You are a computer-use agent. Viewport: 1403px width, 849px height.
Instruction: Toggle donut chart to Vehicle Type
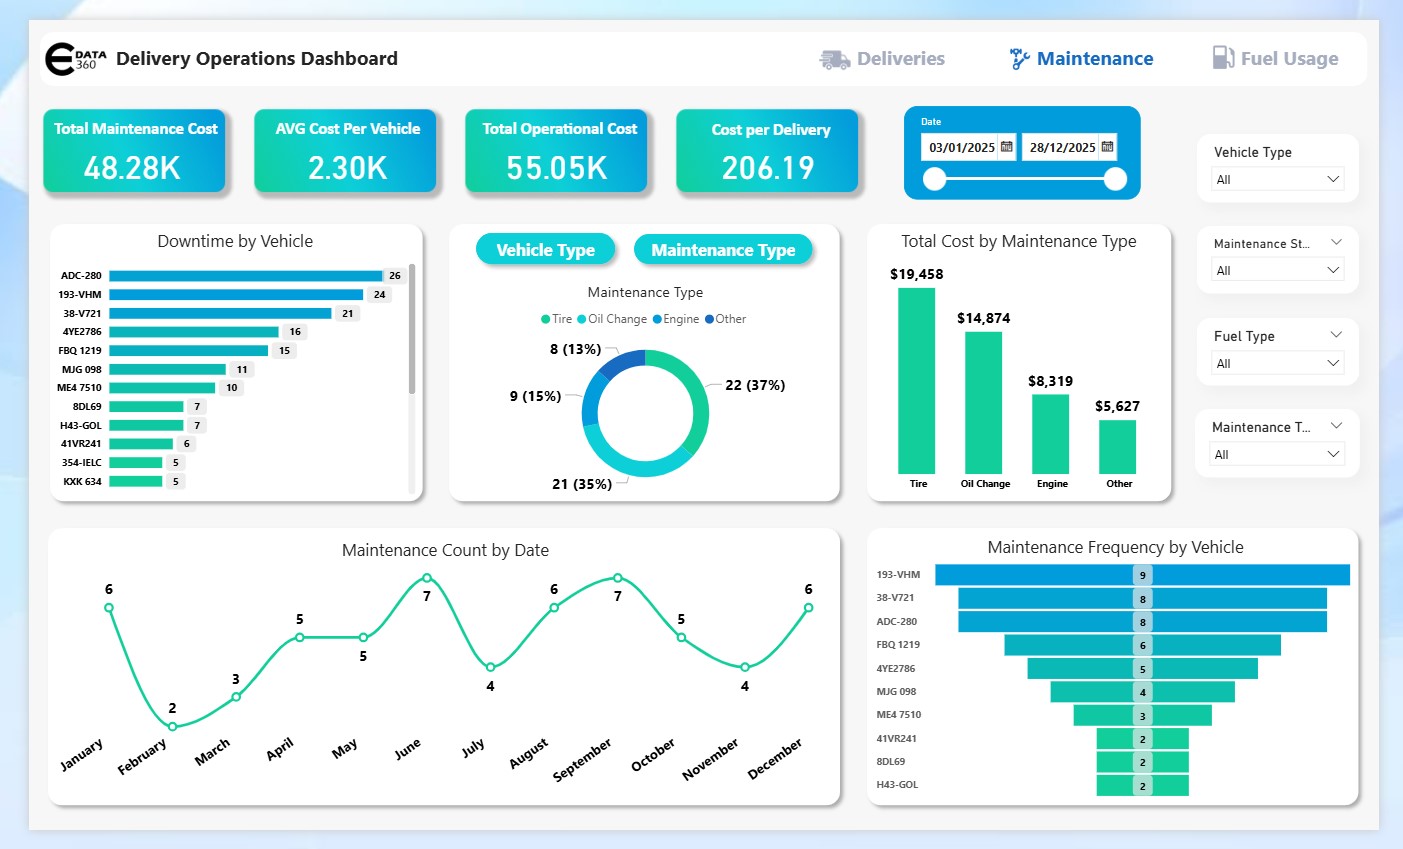tap(545, 250)
